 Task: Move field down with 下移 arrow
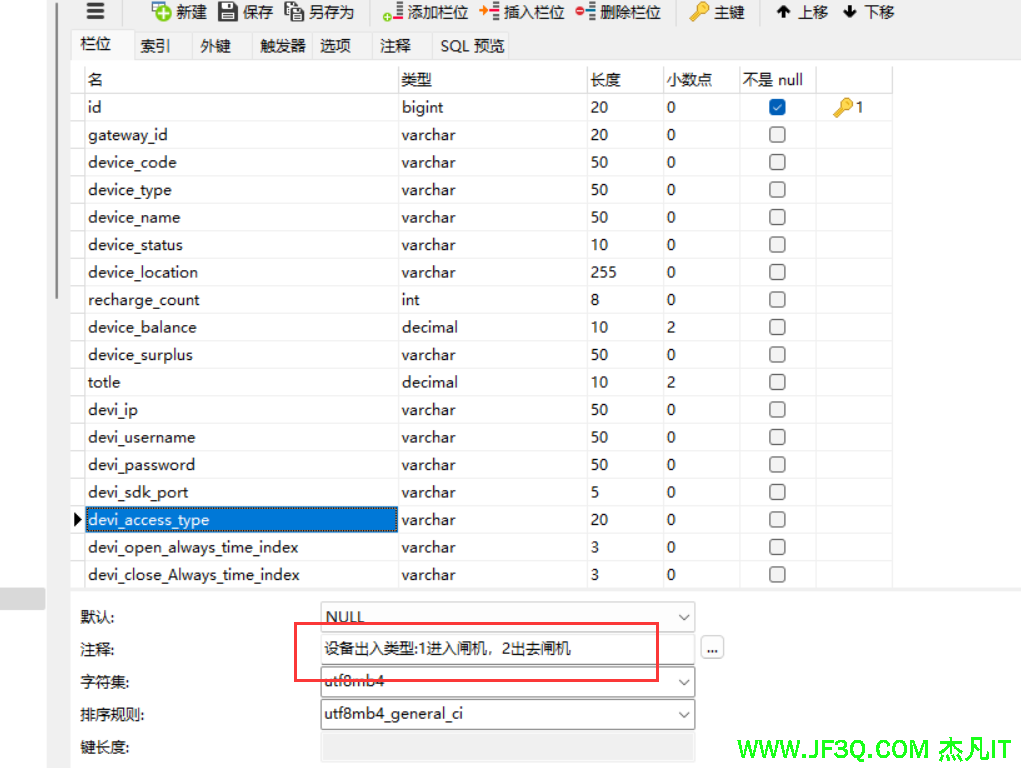(850, 12)
